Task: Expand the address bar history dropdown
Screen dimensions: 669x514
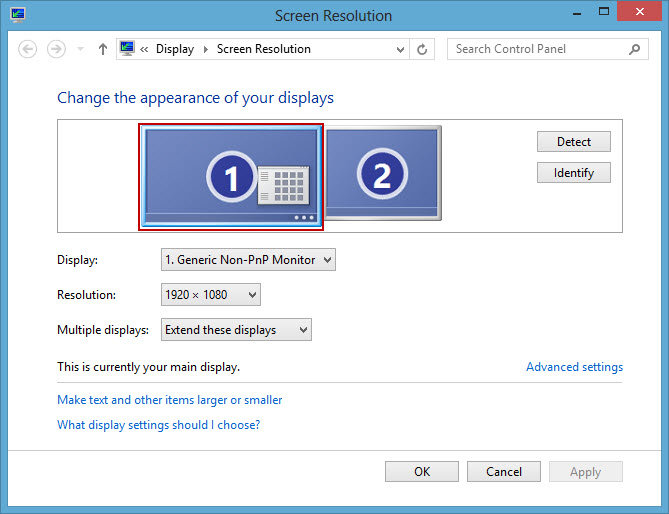Action: (401, 49)
